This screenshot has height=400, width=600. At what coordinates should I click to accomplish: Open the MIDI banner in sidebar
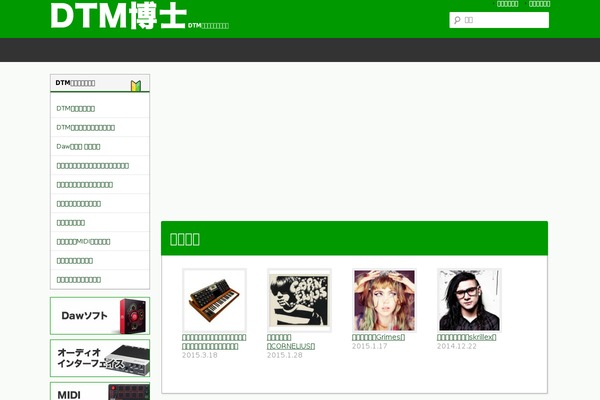point(100,391)
